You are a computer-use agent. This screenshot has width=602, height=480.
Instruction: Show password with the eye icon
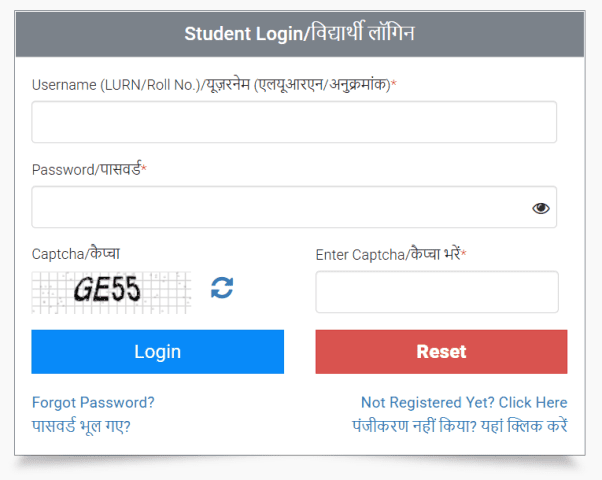coord(541,208)
